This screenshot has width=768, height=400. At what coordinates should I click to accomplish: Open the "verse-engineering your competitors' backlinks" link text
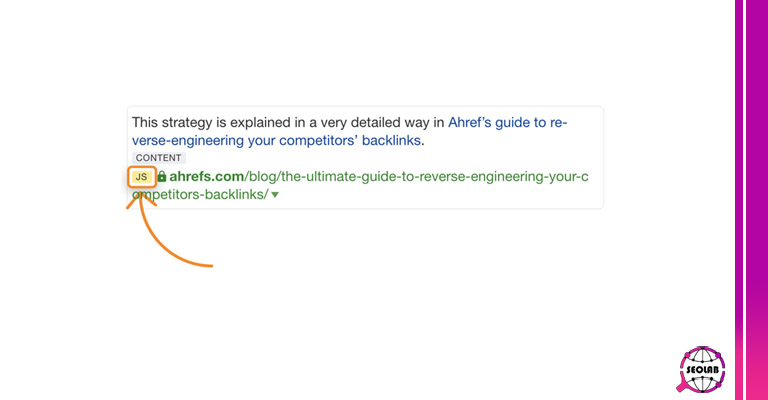coord(276,141)
